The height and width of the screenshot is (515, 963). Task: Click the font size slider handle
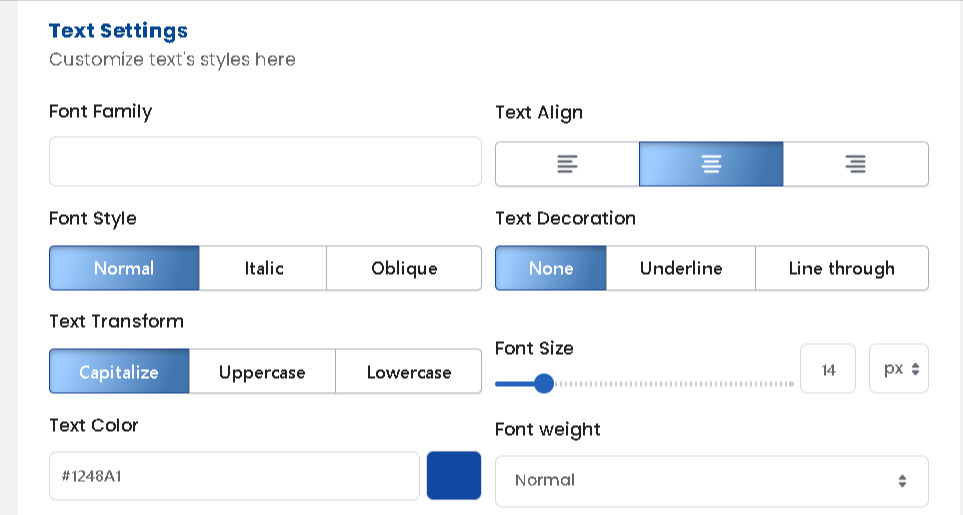(544, 384)
